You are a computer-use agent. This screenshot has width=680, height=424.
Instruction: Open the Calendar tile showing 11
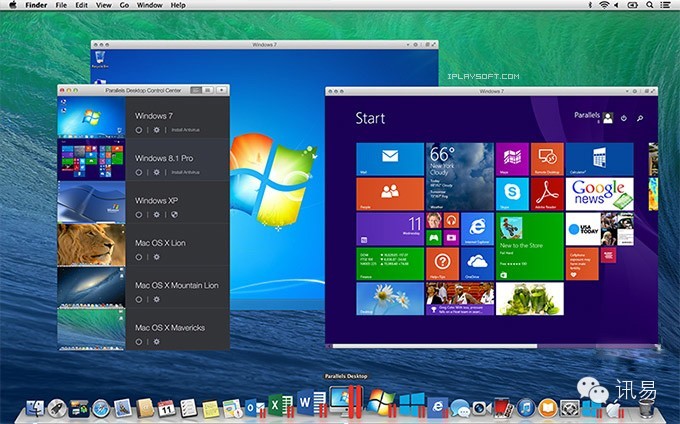(390, 229)
